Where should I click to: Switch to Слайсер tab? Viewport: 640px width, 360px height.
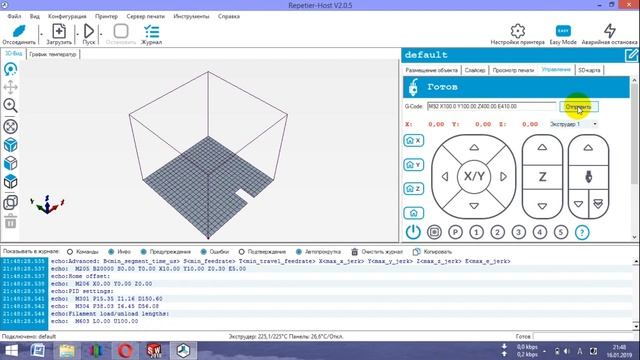tap(475, 70)
